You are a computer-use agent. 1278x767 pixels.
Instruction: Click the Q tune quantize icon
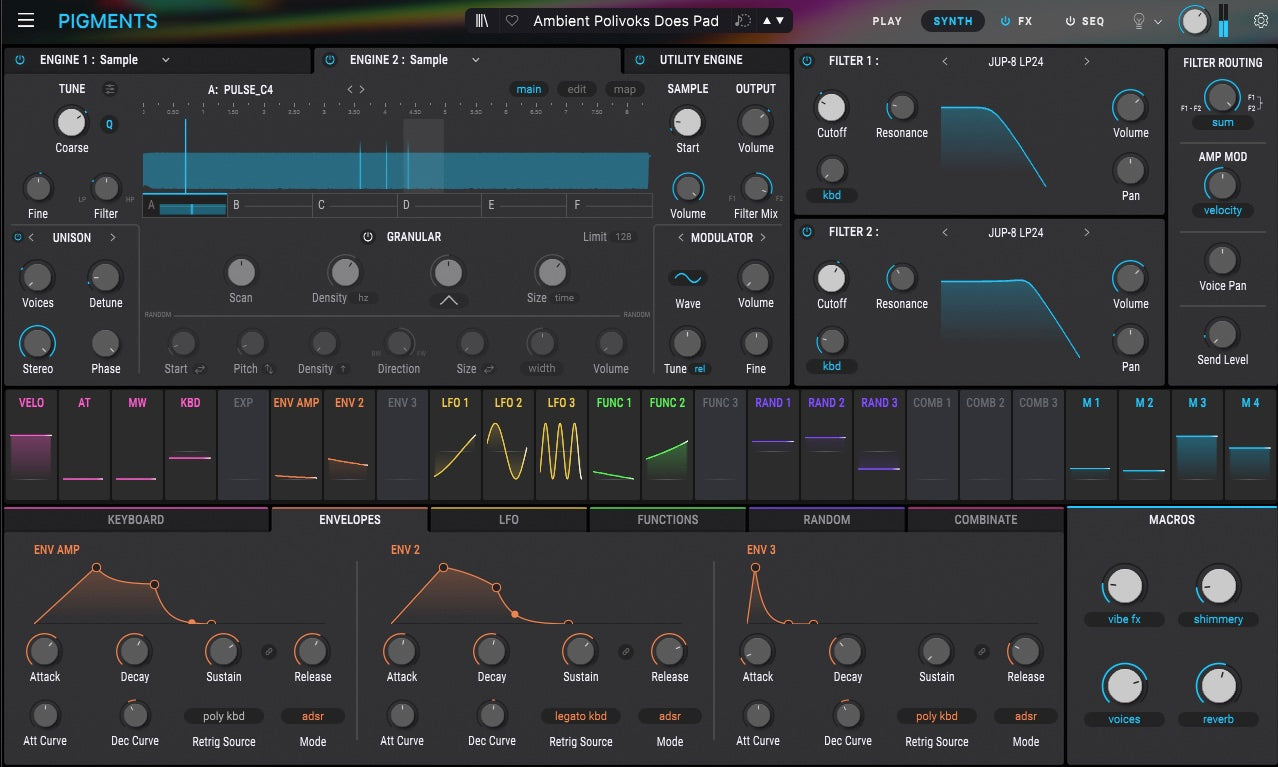(x=109, y=125)
